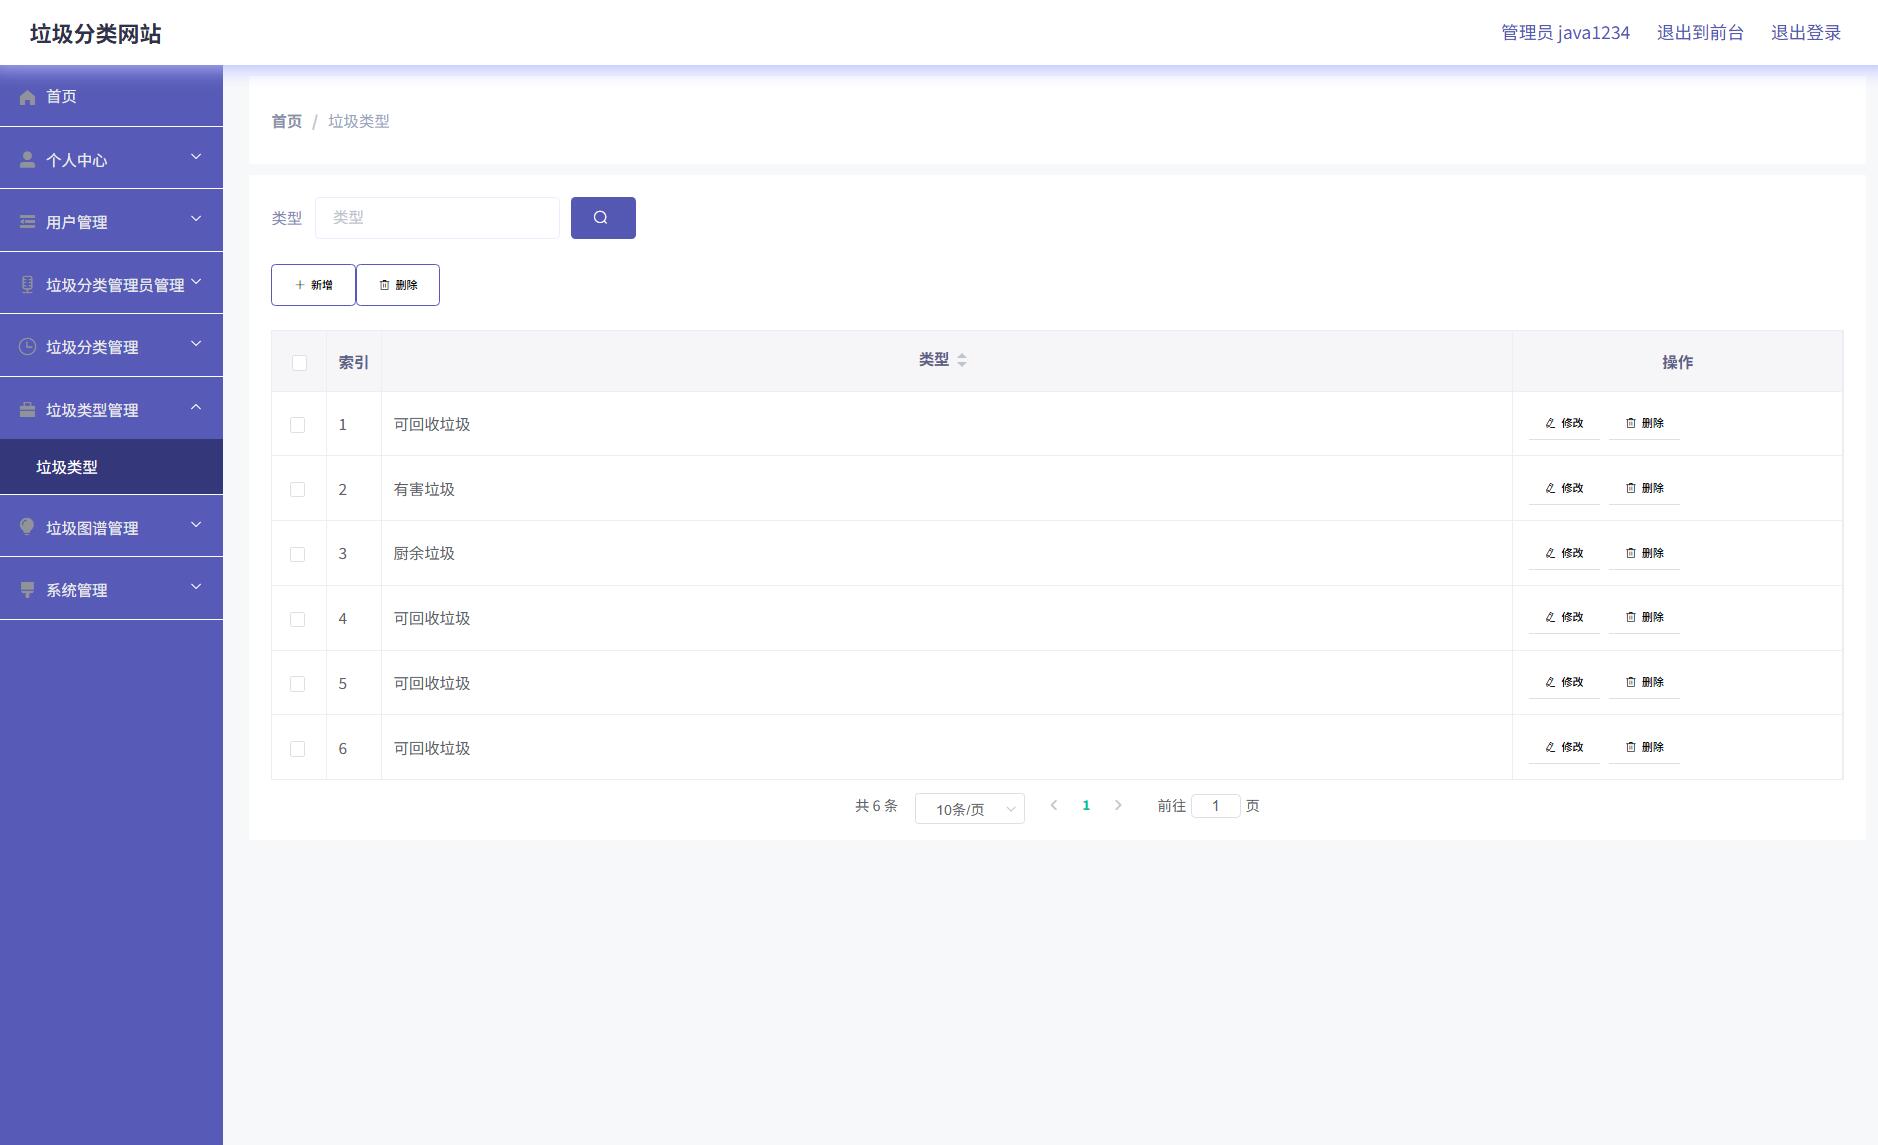The width and height of the screenshot is (1878, 1145).
Task: Click the 退出登录 link
Action: coord(1806,33)
